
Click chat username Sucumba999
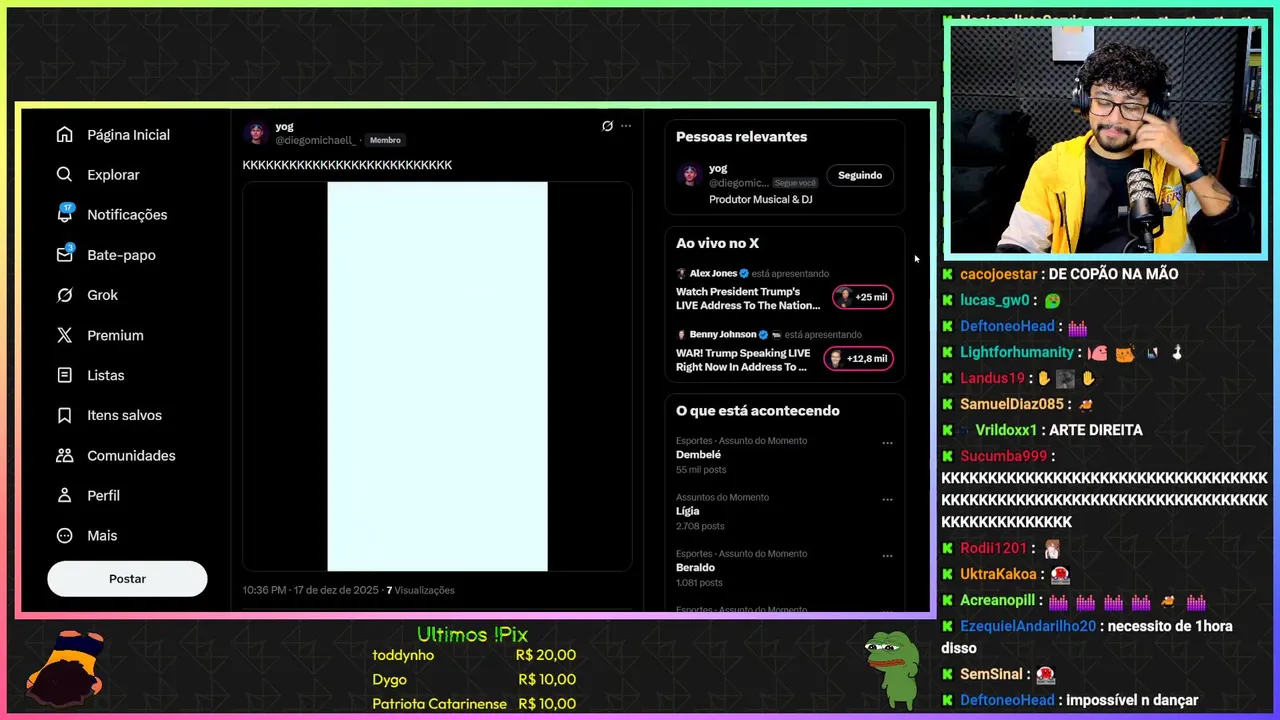coord(1003,456)
